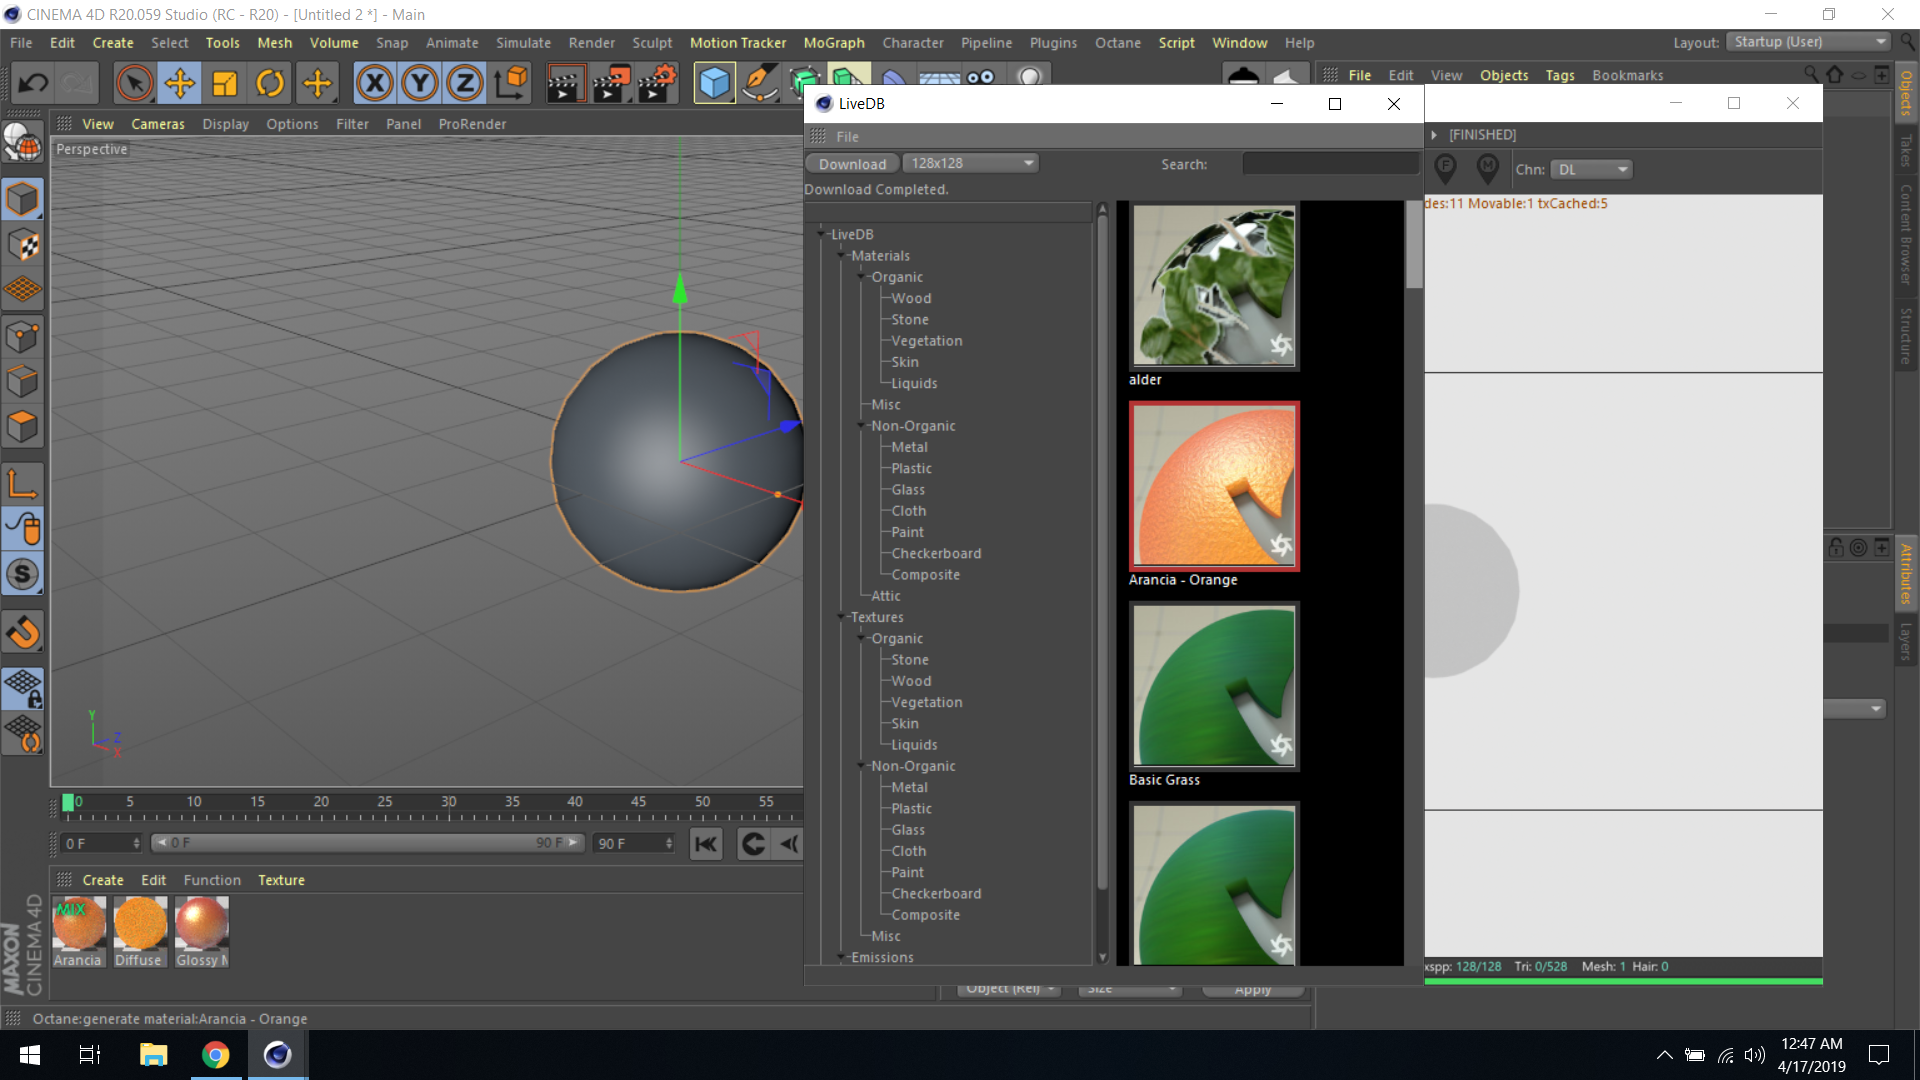The width and height of the screenshot is (1920, 1080).
Task: Toggle X-axis lock
Action: (375, 83)
